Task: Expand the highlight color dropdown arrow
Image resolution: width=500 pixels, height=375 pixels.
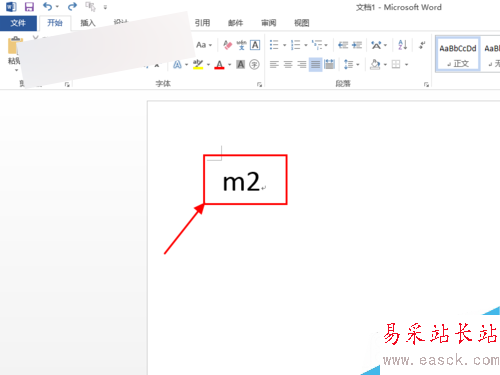Action: 208,65
